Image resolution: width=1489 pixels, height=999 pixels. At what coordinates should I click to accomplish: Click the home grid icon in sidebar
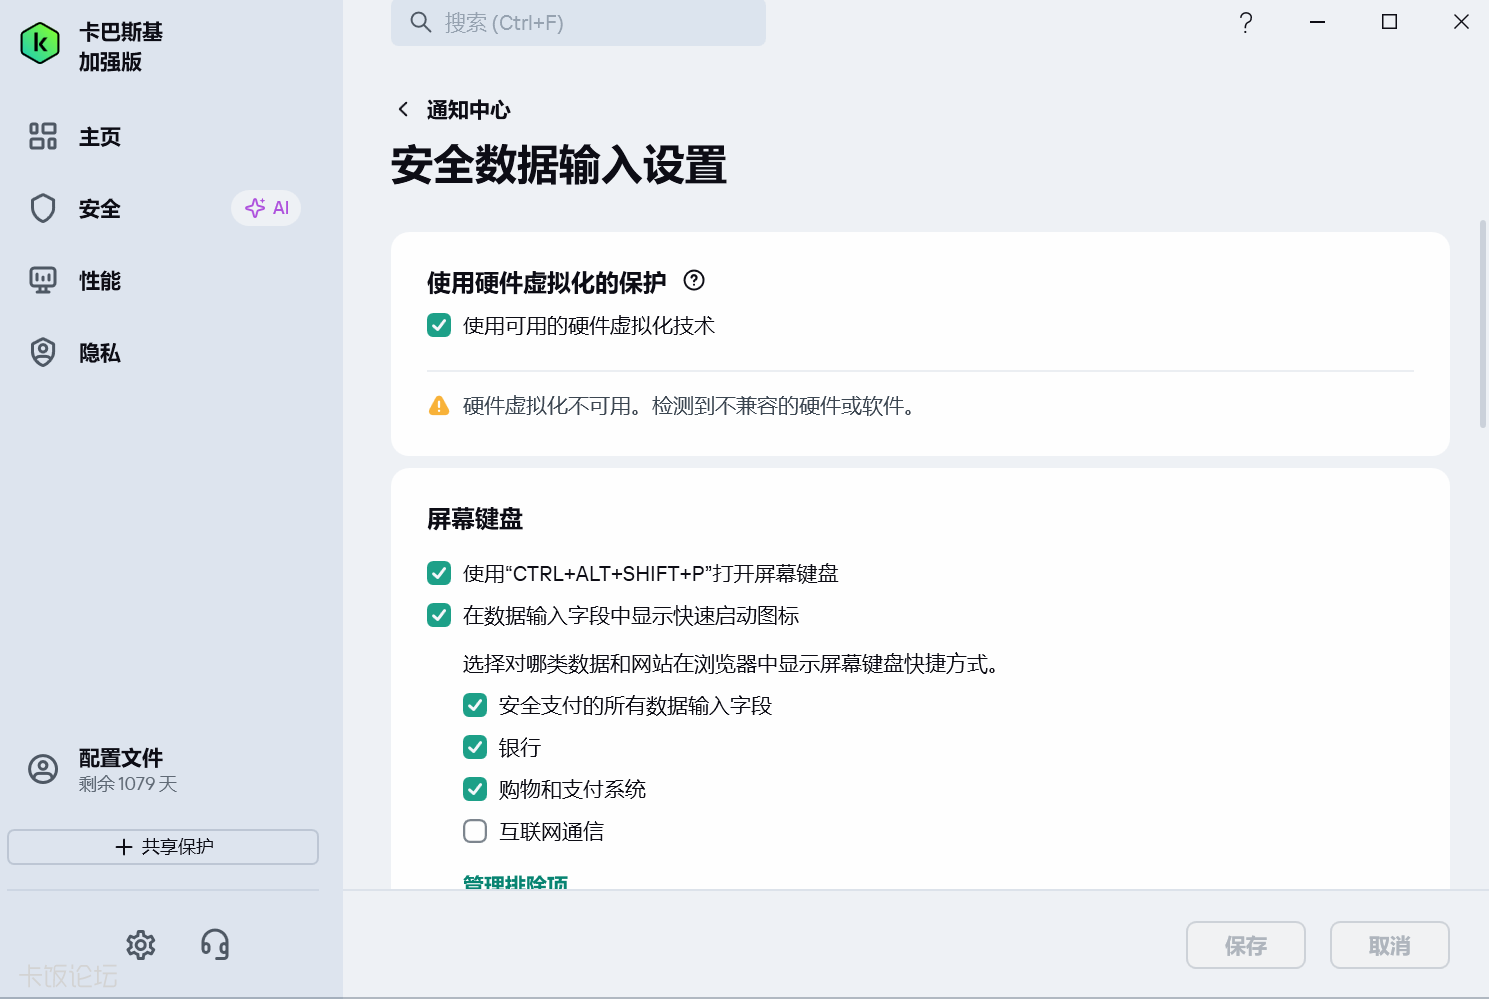pos(43,136)
